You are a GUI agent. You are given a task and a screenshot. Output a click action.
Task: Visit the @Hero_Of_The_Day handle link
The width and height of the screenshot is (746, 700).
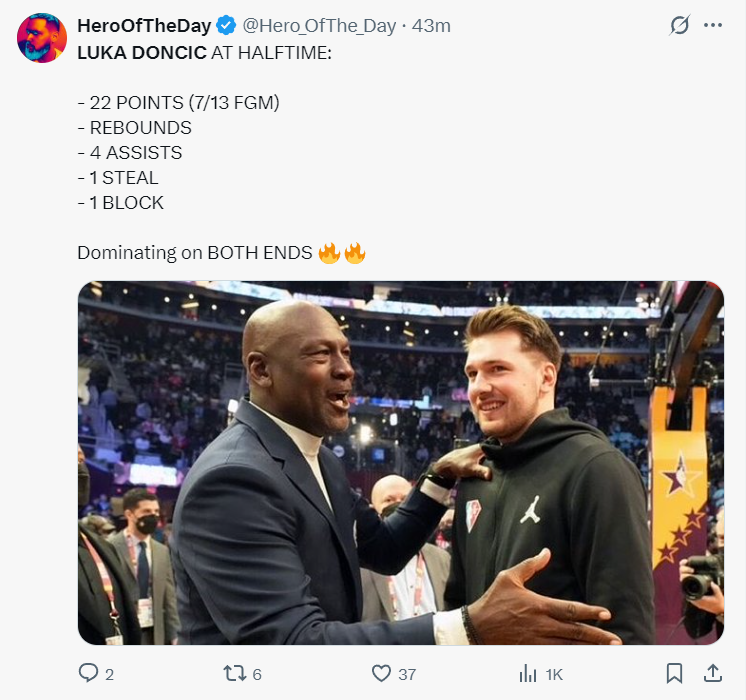(319, 26)
